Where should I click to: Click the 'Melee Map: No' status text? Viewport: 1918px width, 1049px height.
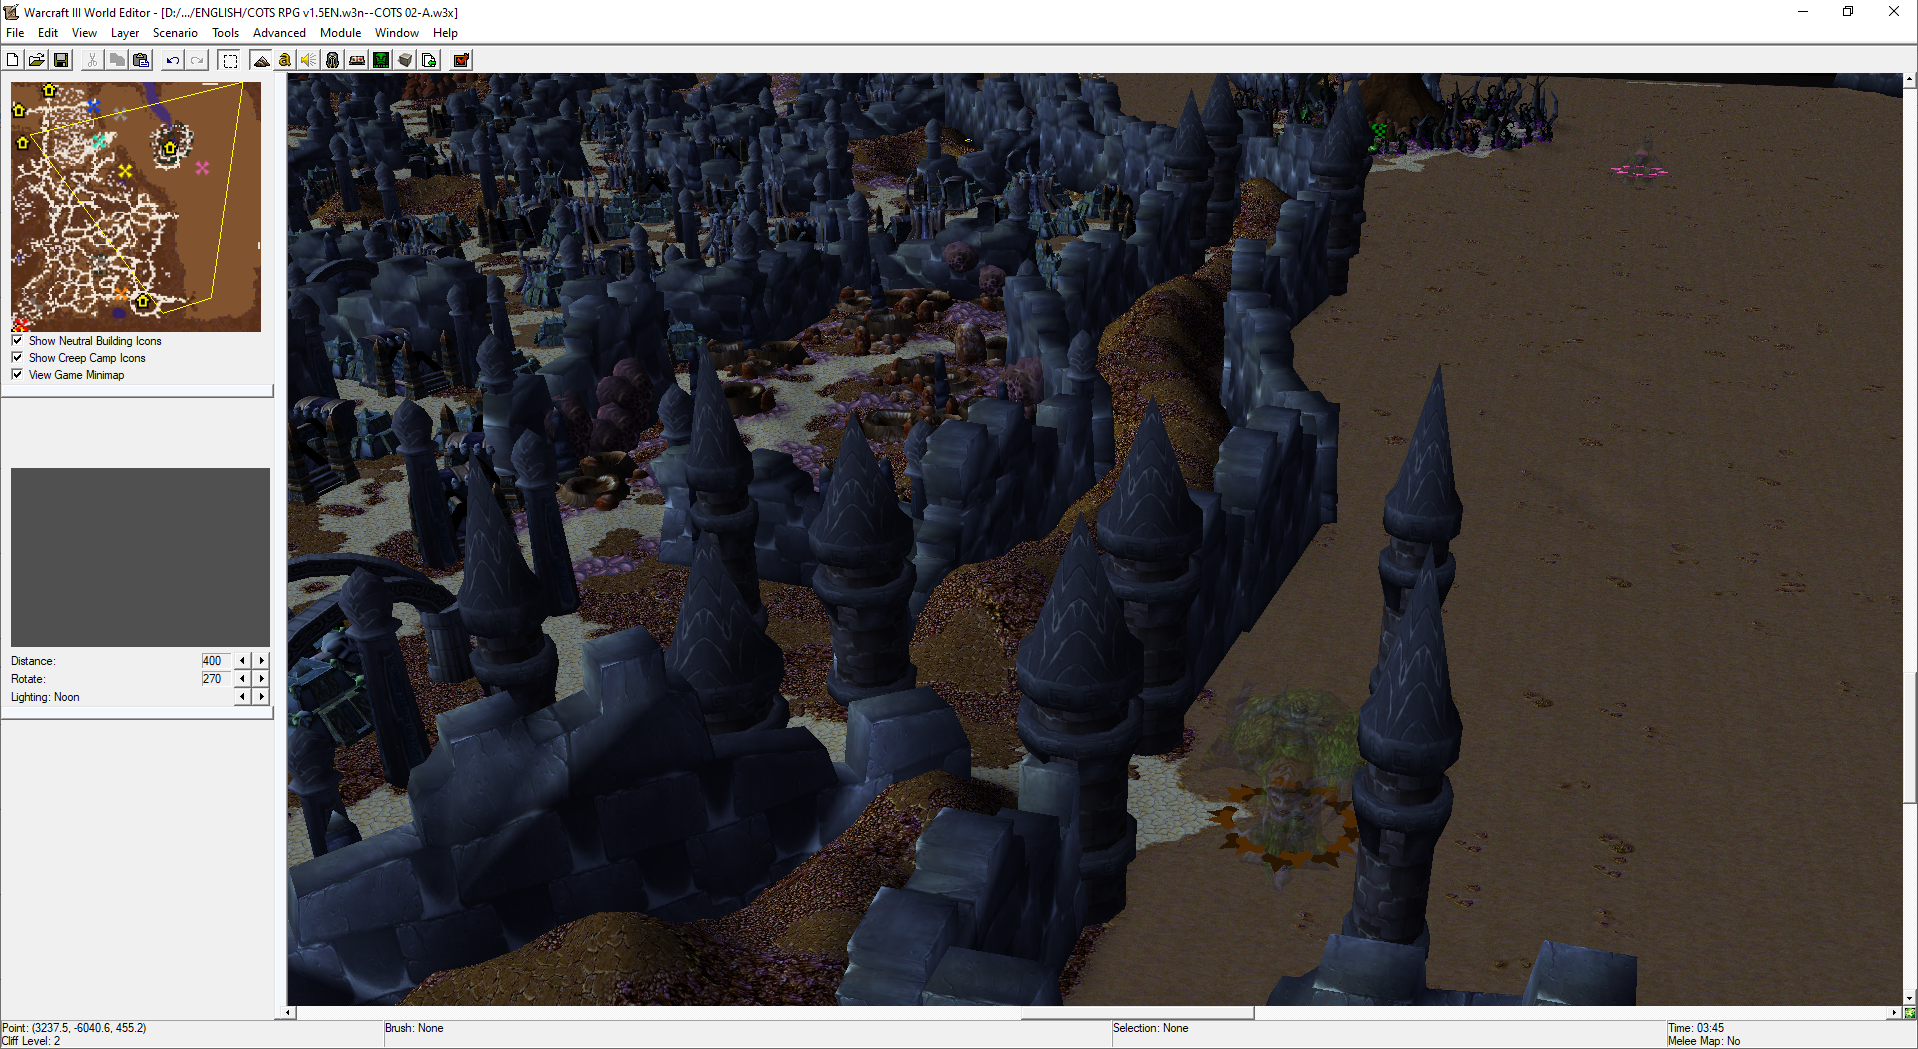point(1704,1041)
